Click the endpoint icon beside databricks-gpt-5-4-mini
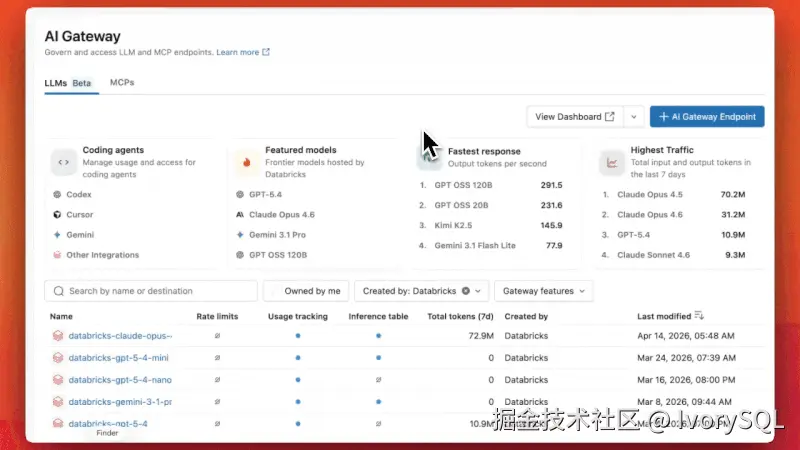This screenshot has height=450, width=800. pyautogui.click(x=58, y=358)
